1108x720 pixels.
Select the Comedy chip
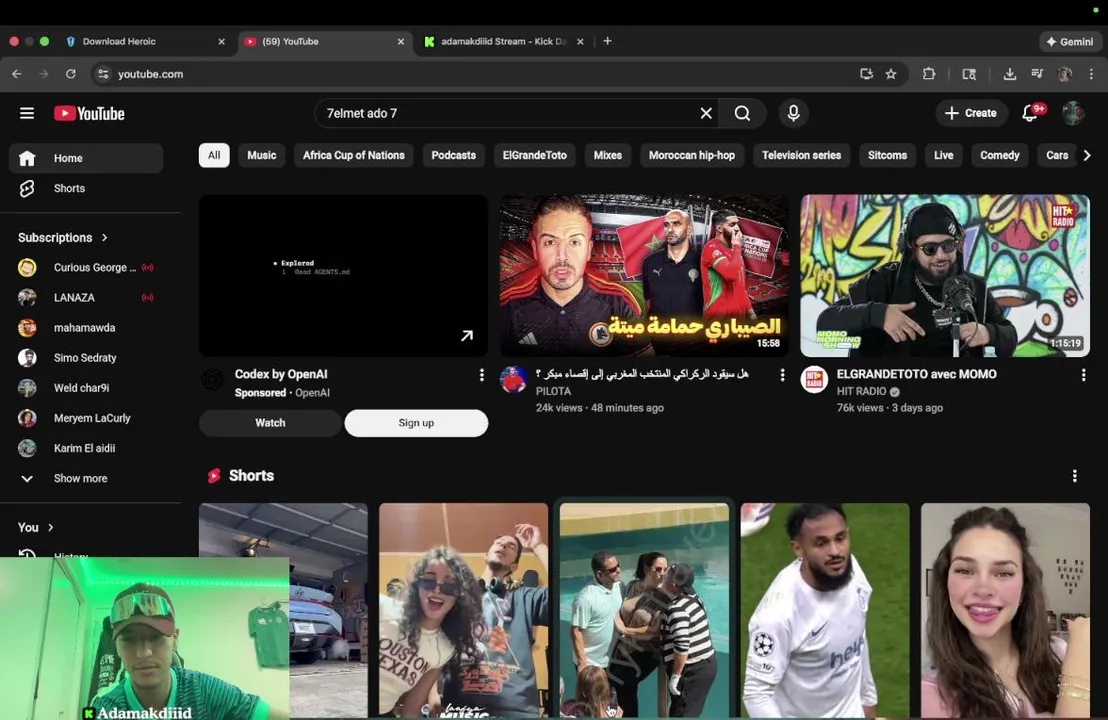click(1000, 155)
